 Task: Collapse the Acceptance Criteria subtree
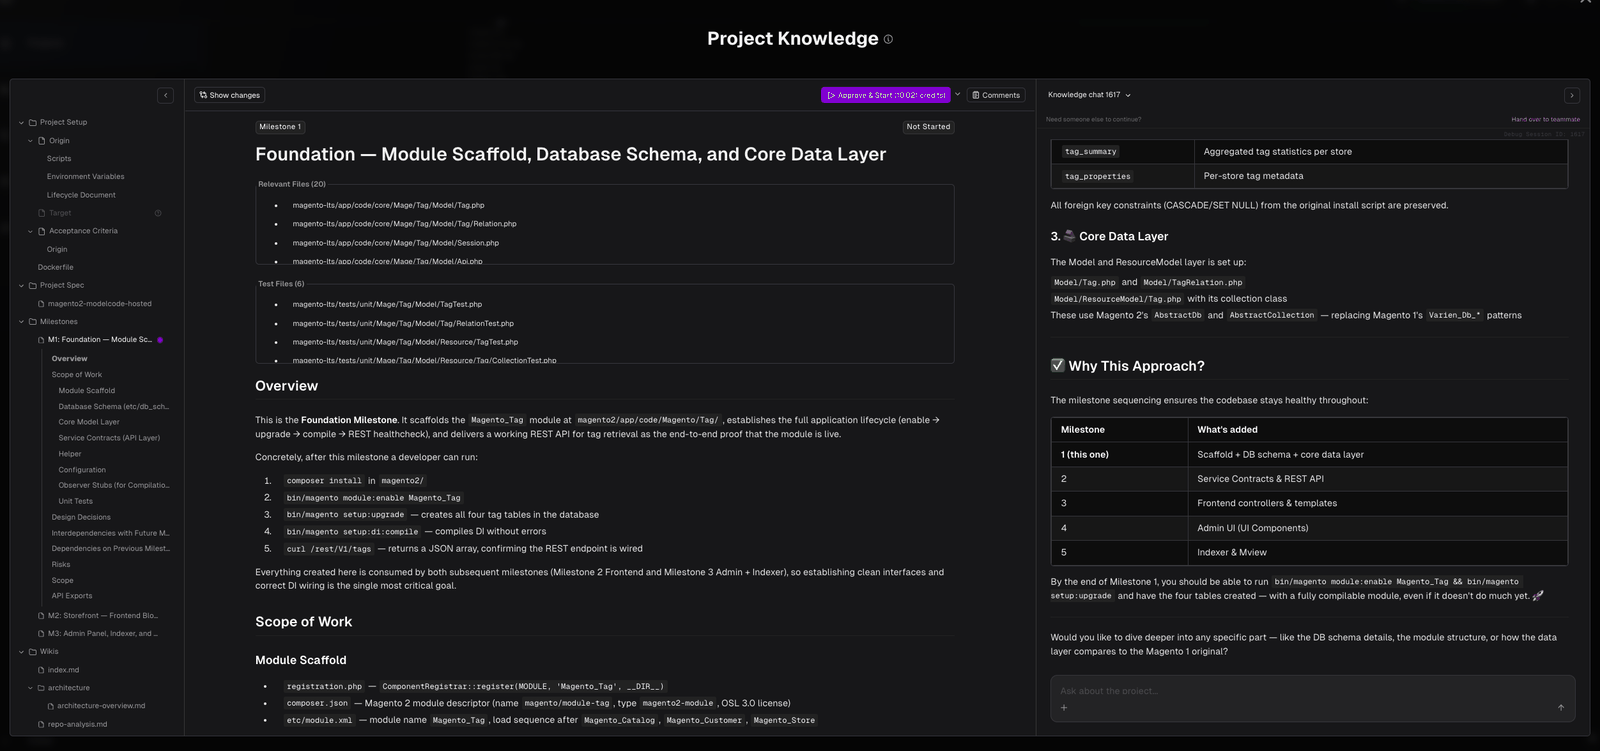coord(30,231)
